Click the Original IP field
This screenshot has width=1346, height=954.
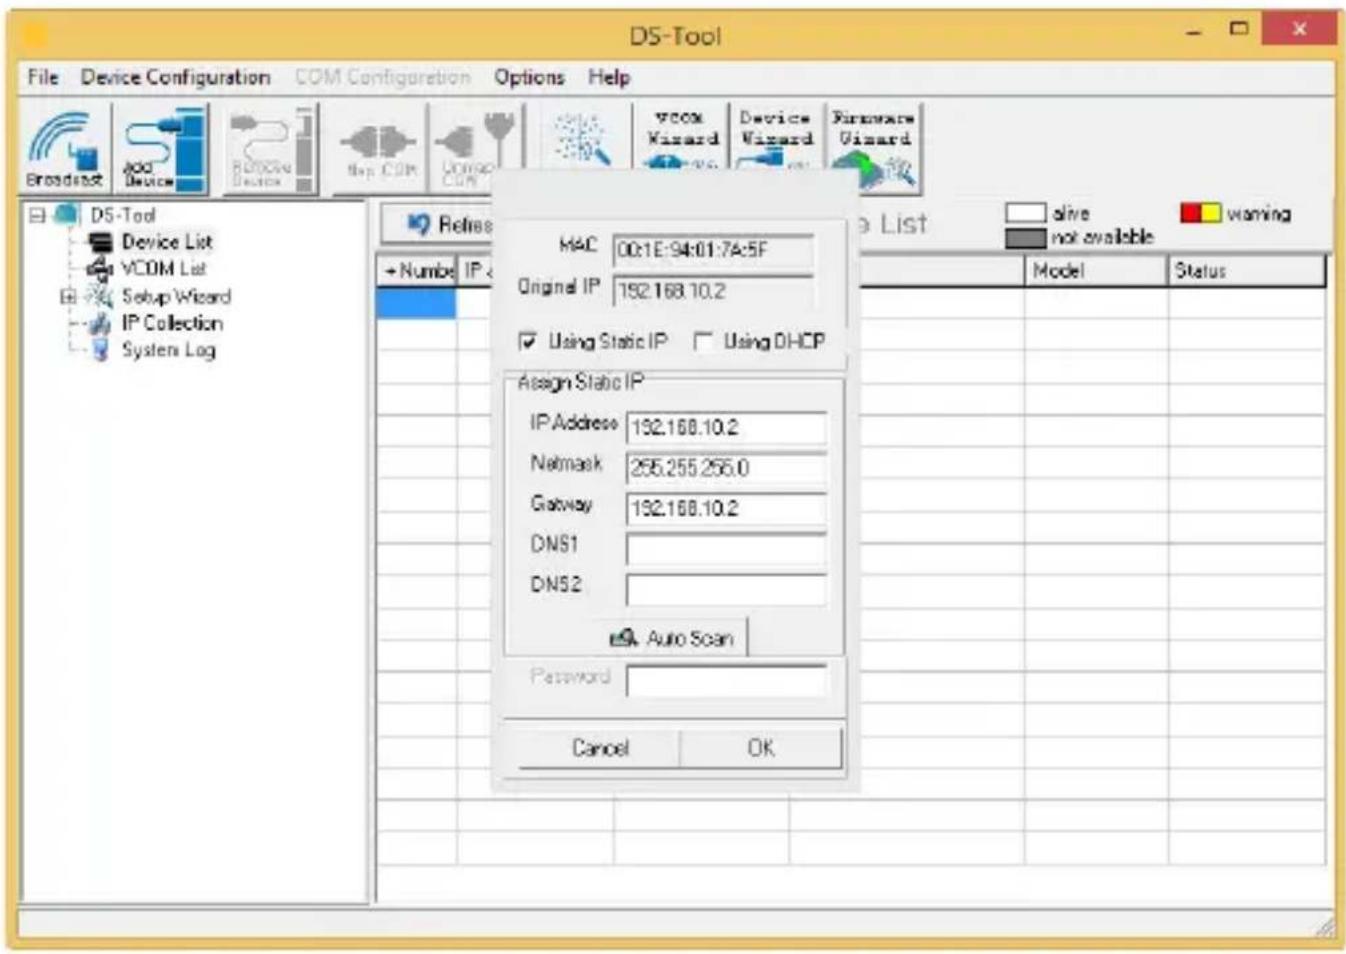[x=713, y=291]
